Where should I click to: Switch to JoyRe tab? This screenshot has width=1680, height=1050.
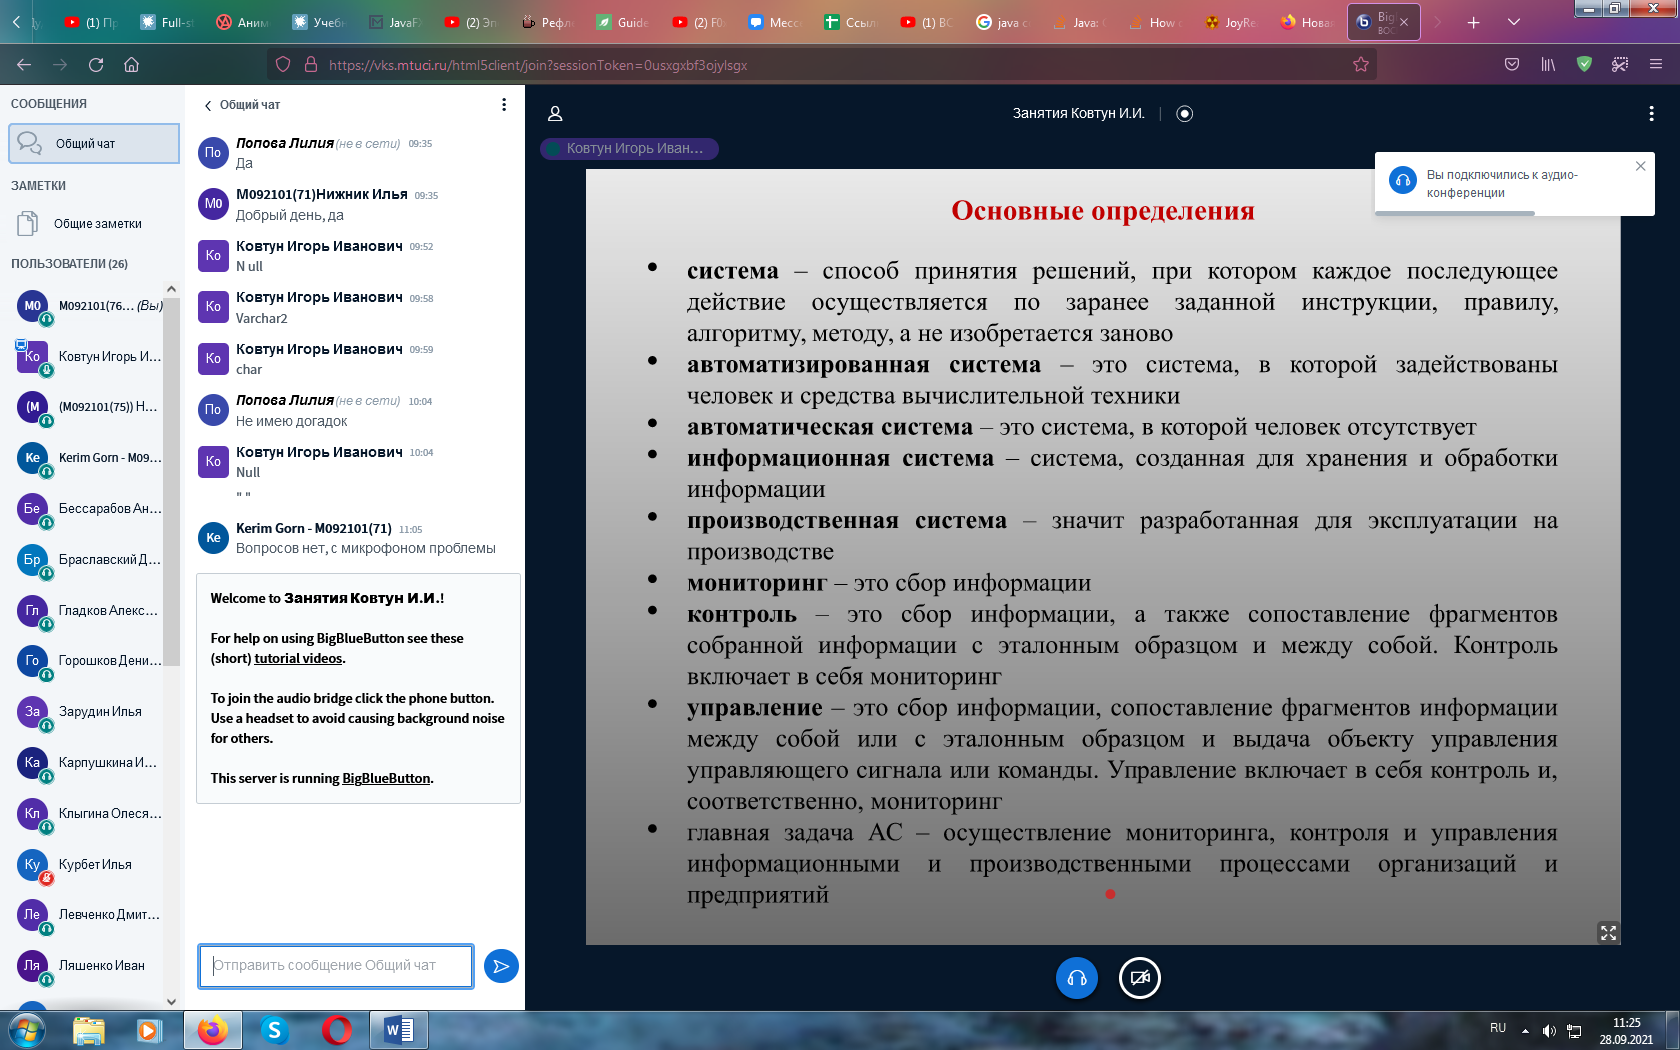click(1230, 22)
